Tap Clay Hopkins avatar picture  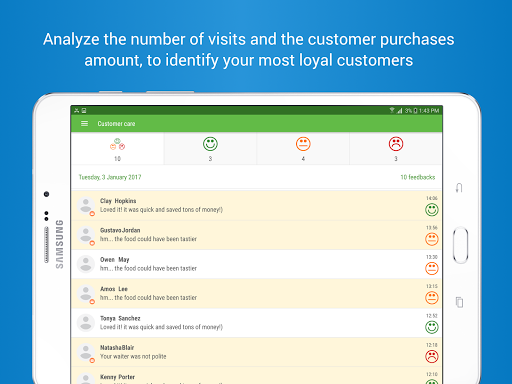[x=86, y=205]
